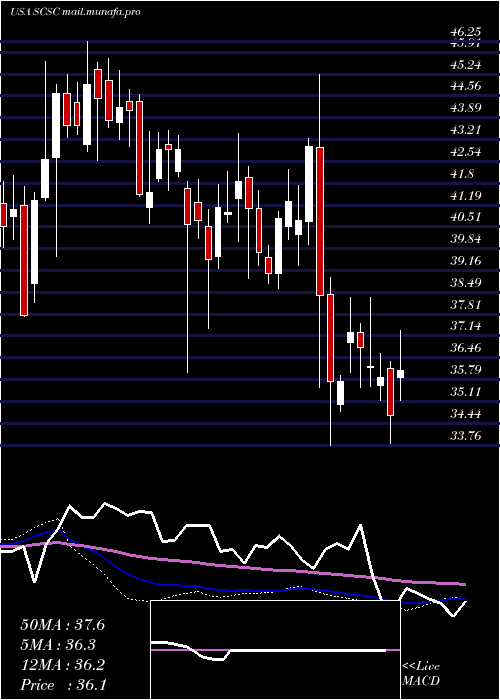
Task: Click the 43.89 price level label
Action: click(x=466, y=108)
